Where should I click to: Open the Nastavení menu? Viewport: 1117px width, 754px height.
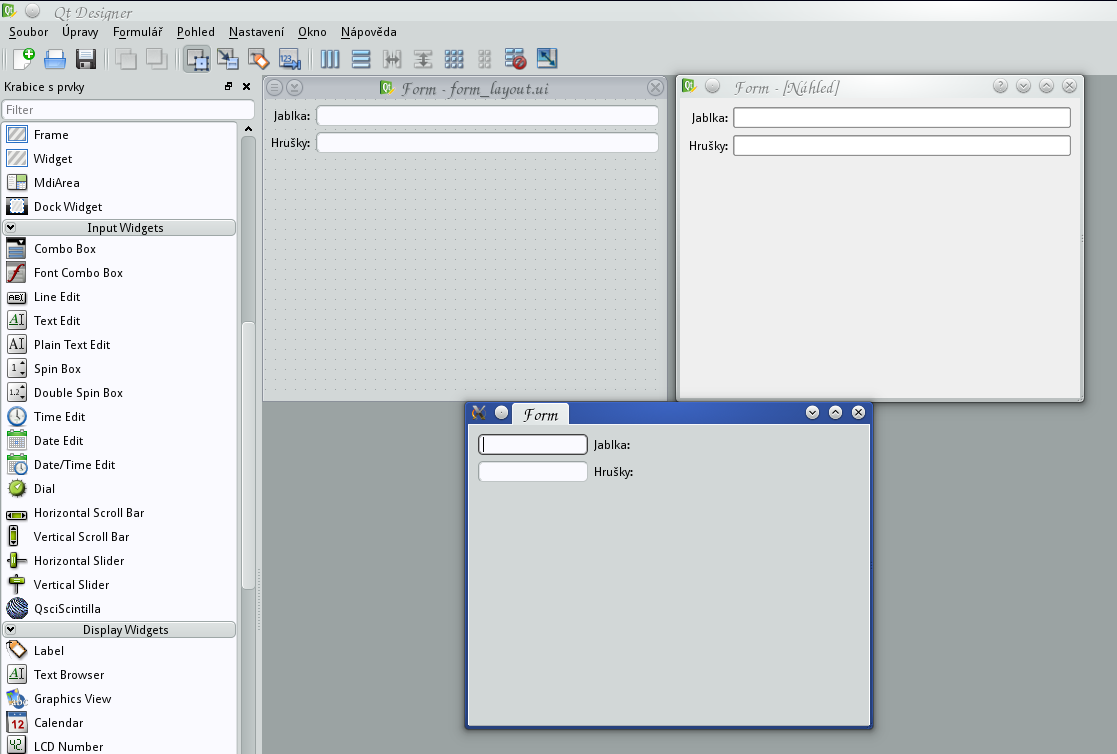pyautogui.click(x=256, y=31)
